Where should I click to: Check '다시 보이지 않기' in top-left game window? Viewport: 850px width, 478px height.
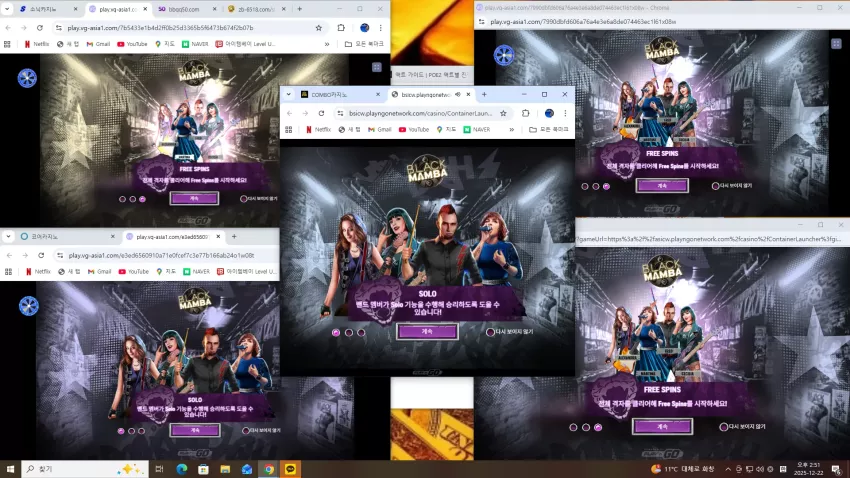243,198
